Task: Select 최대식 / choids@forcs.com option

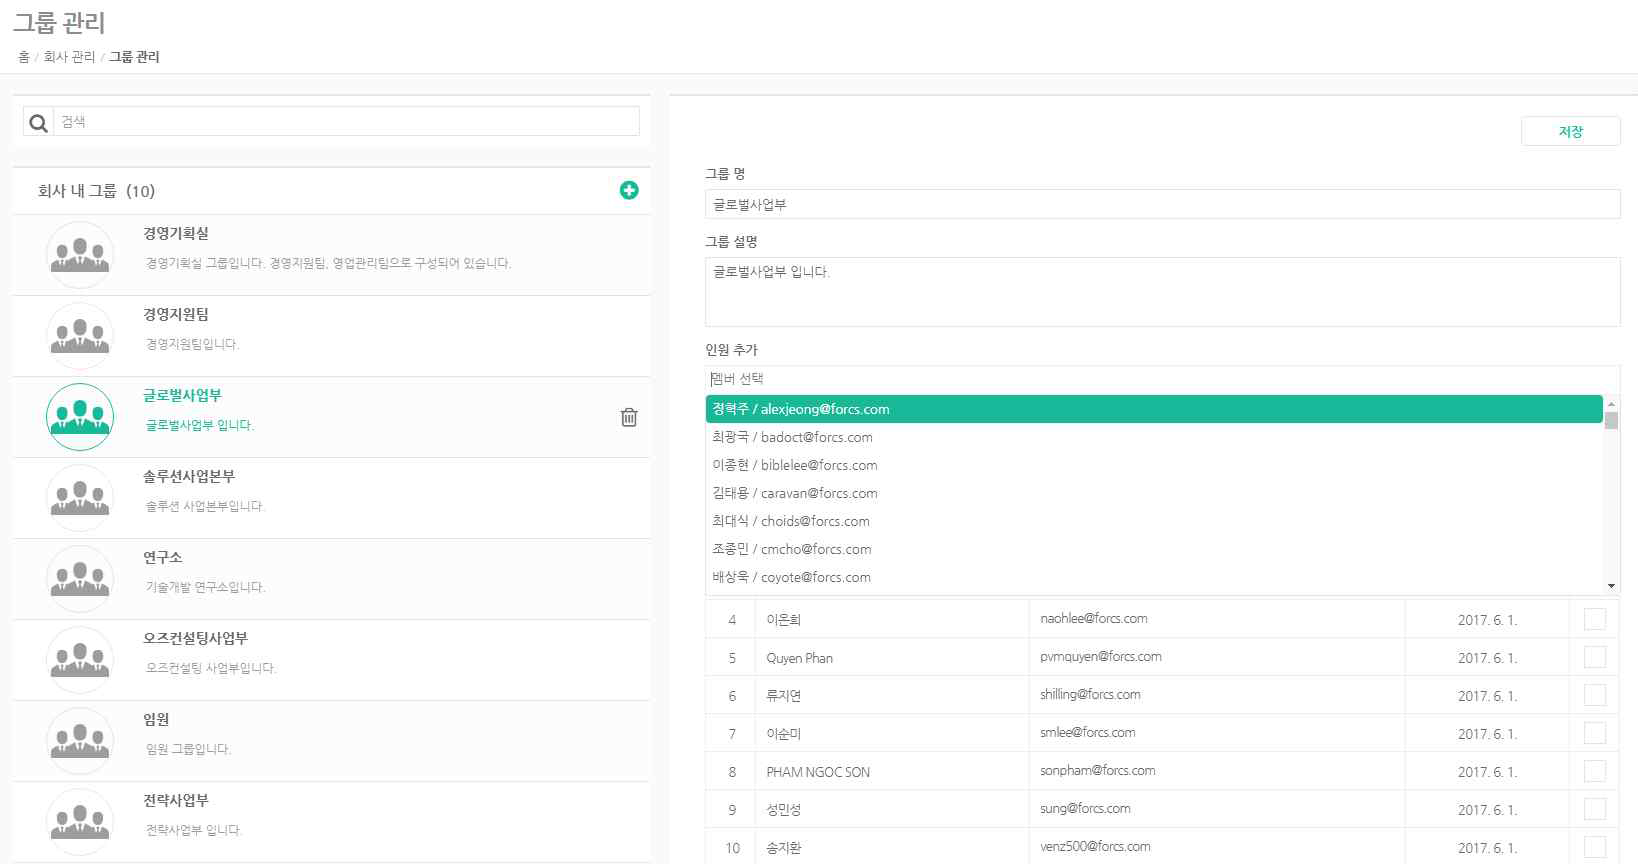Action: (1154, 521)
